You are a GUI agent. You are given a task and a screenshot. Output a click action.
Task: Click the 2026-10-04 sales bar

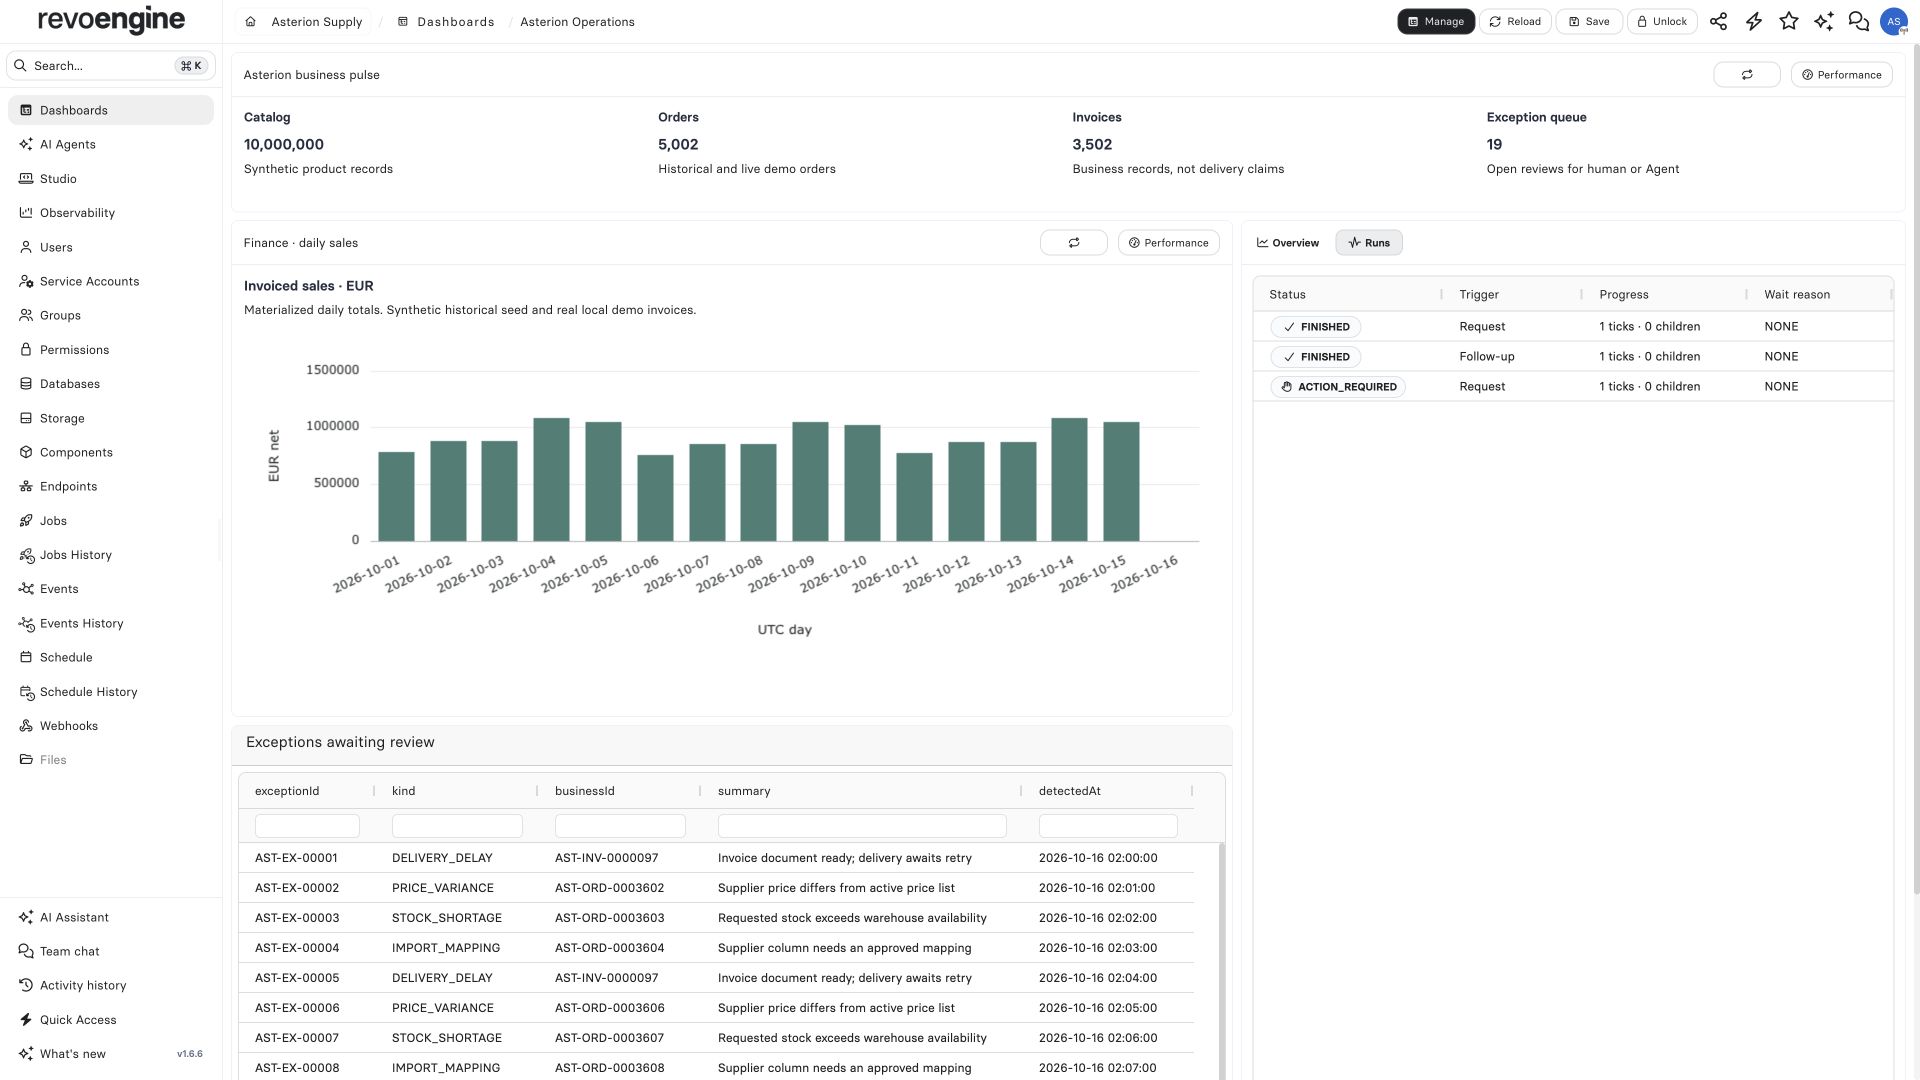point(551,480)
